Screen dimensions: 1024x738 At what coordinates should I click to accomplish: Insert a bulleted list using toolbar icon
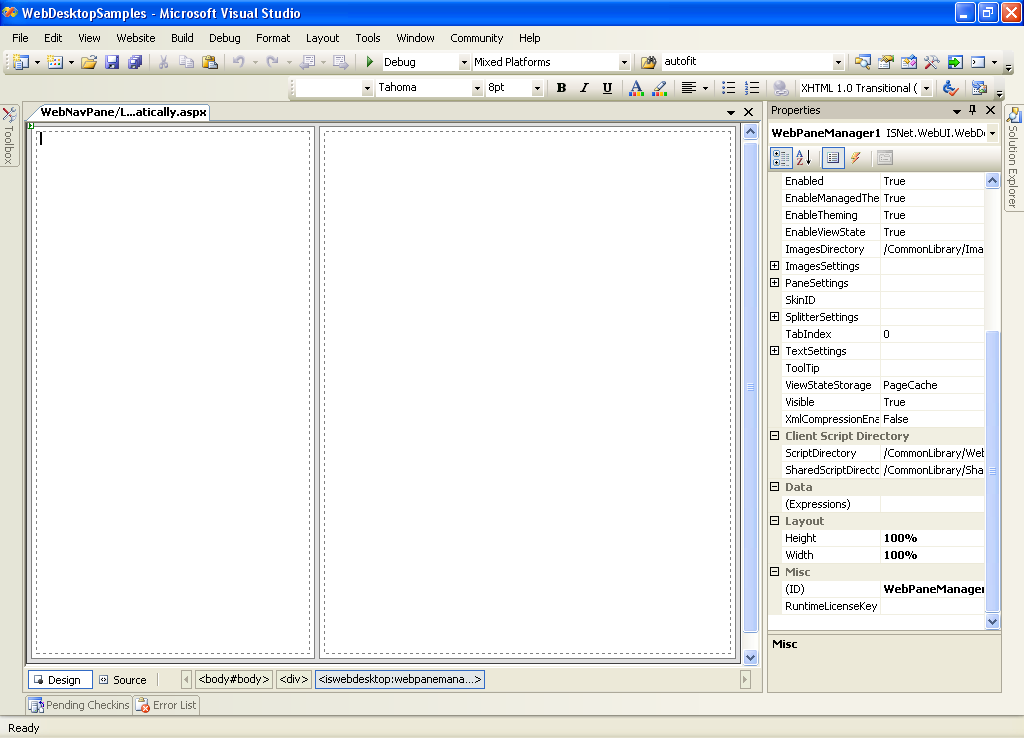click(x=729, y=88)
